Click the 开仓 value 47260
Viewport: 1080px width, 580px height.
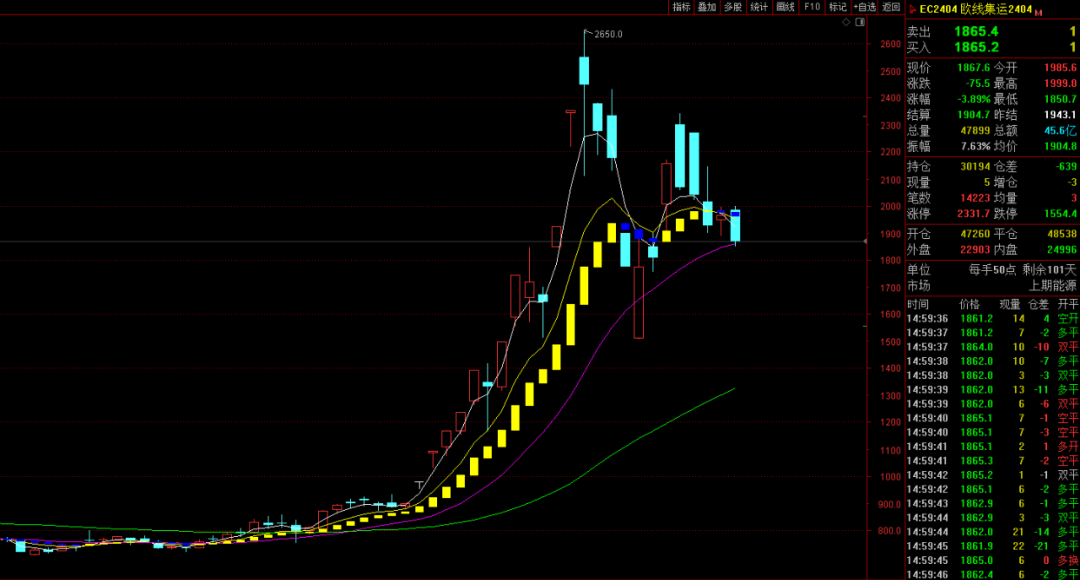coord(975,234)
